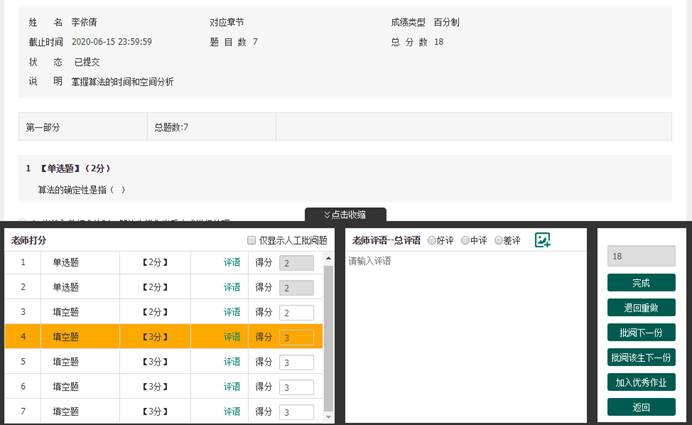Select row 6 填空题 in scoring list
The image size is (692, 425).
coord(69,387)
